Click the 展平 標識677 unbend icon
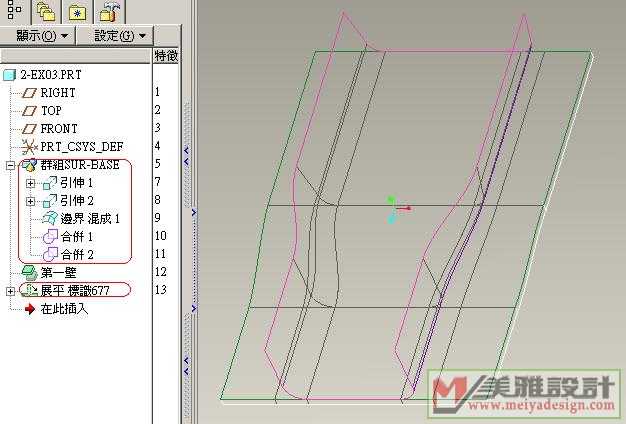The image size is (626, 424). [x=30, y=290]
